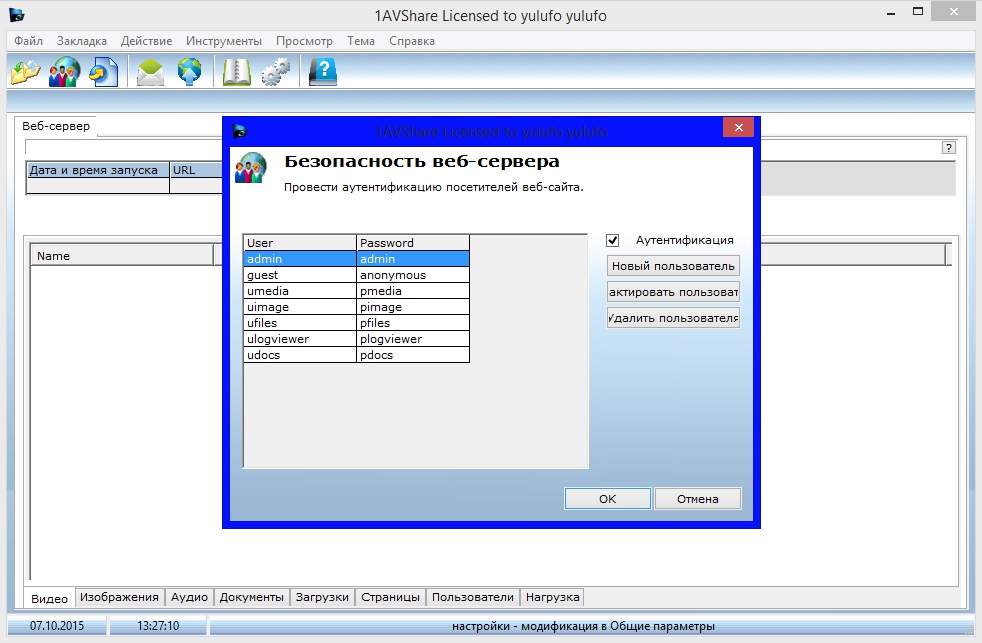Click the anonymous password cell
The image size is (982, 643).
point(413,275)
